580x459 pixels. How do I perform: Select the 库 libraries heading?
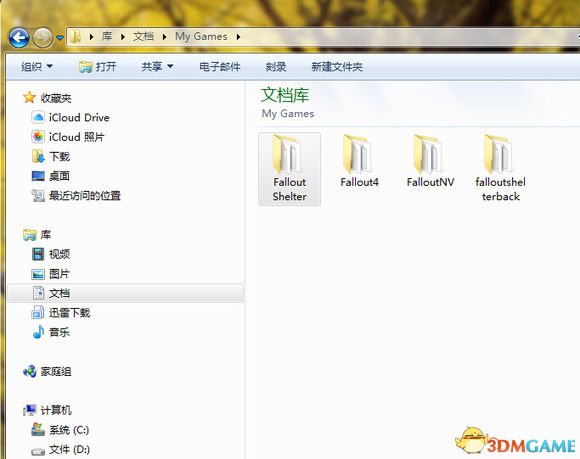(x=37, y=234)
